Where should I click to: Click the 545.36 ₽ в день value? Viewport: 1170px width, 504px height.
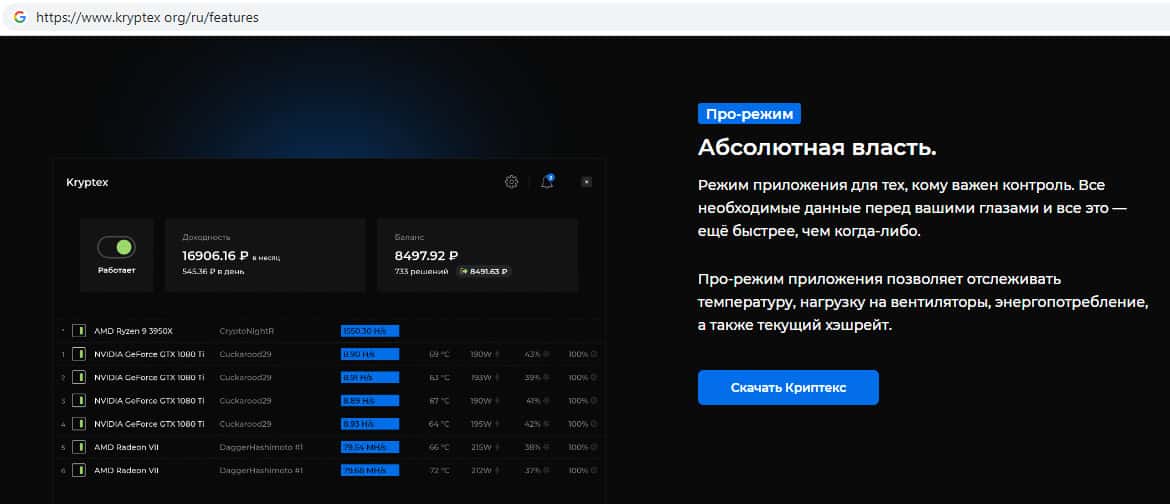click(x=213, y=271)
